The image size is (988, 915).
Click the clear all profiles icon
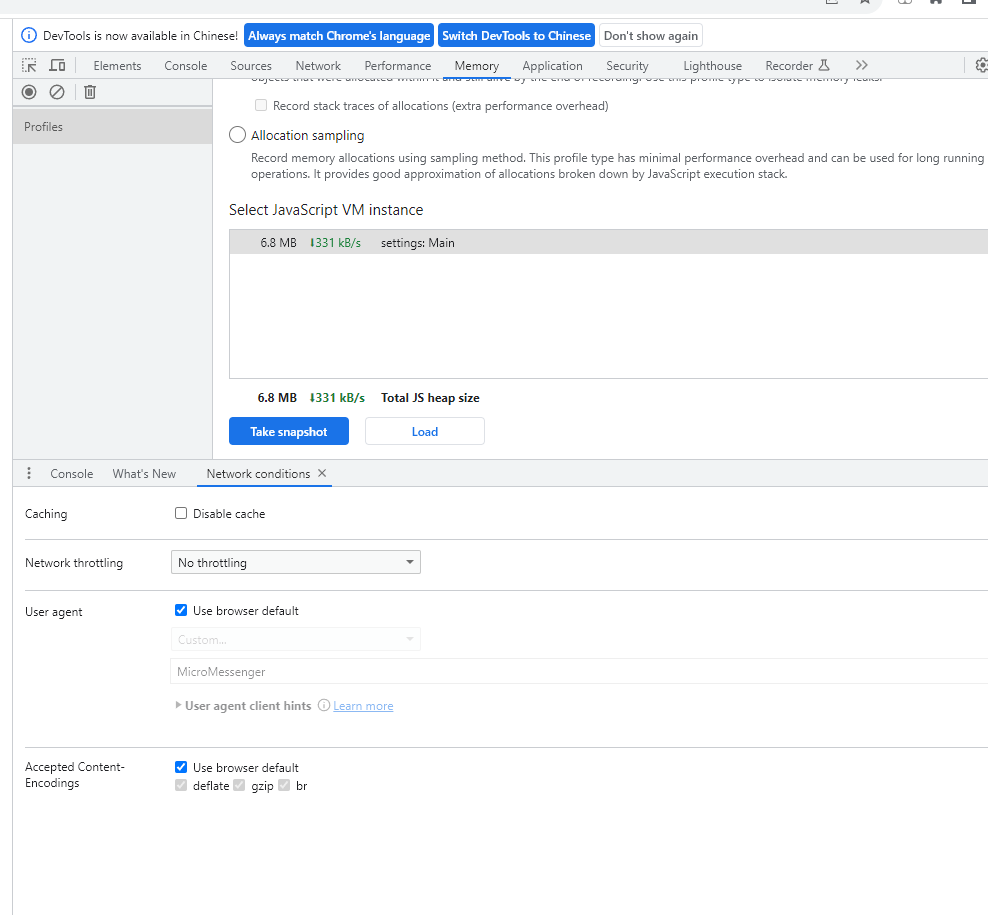click(57, 92)
